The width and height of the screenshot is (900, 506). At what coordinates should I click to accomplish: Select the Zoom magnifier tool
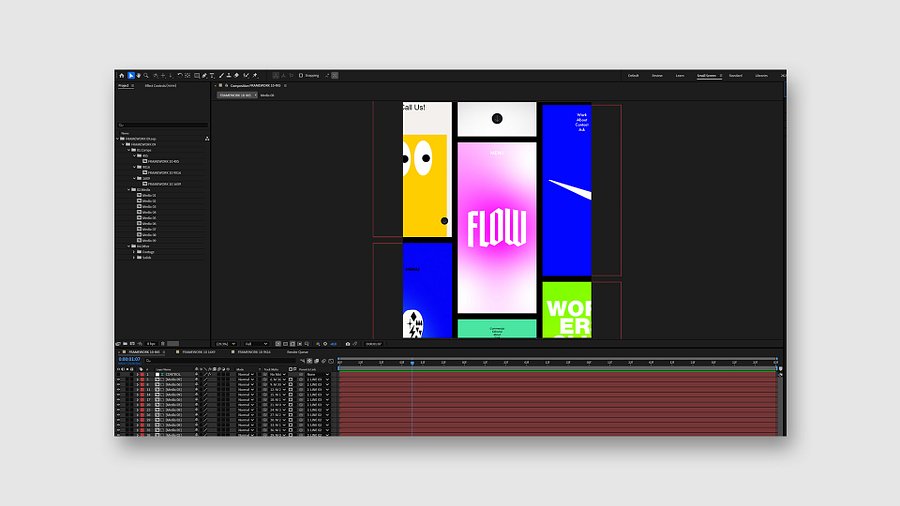[146, 75]
